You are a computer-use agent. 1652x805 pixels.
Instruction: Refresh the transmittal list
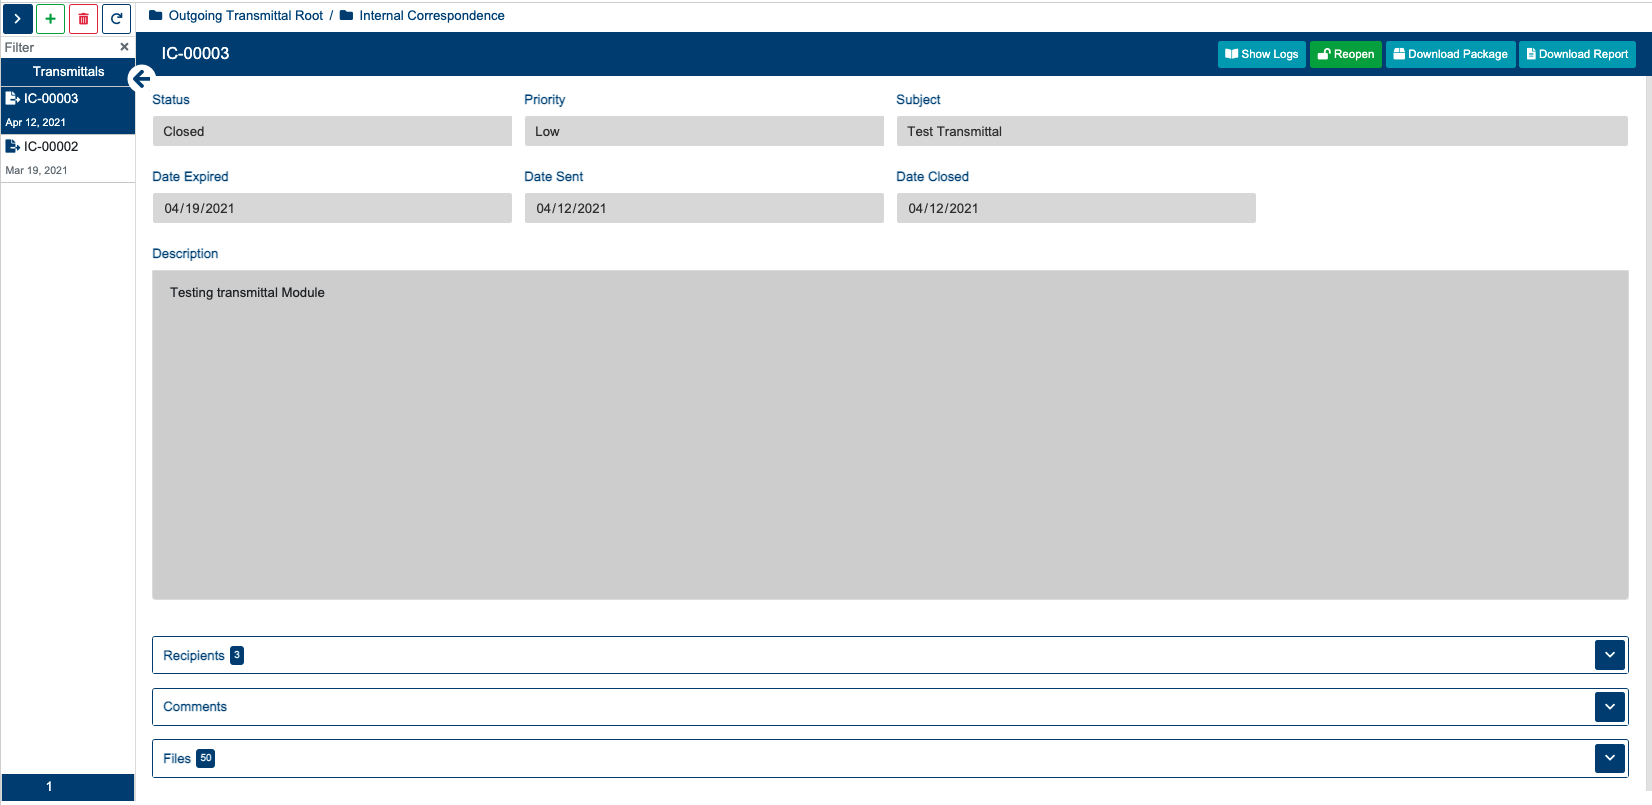click(x=117, y=19)
